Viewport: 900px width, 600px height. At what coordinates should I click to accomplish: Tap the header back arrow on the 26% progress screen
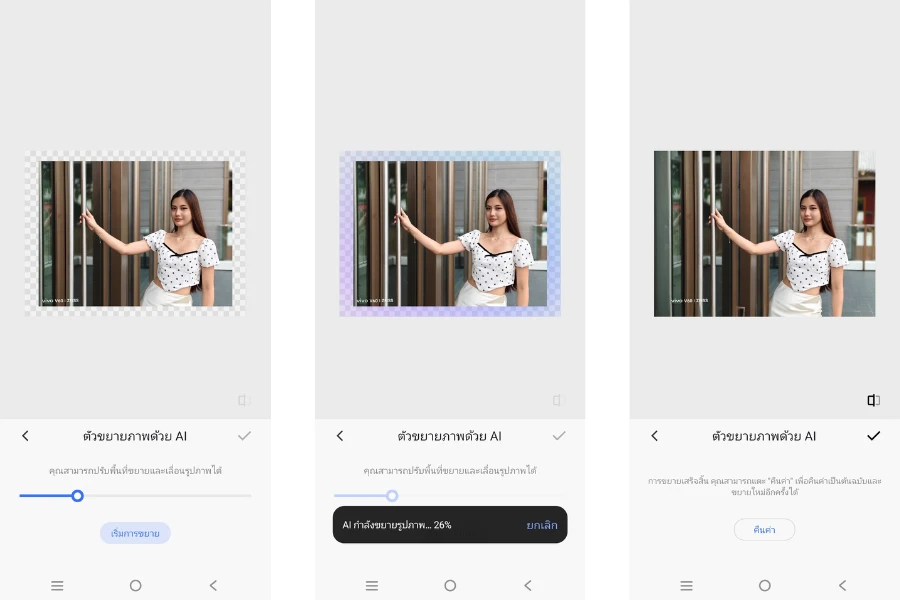(340, 436)
